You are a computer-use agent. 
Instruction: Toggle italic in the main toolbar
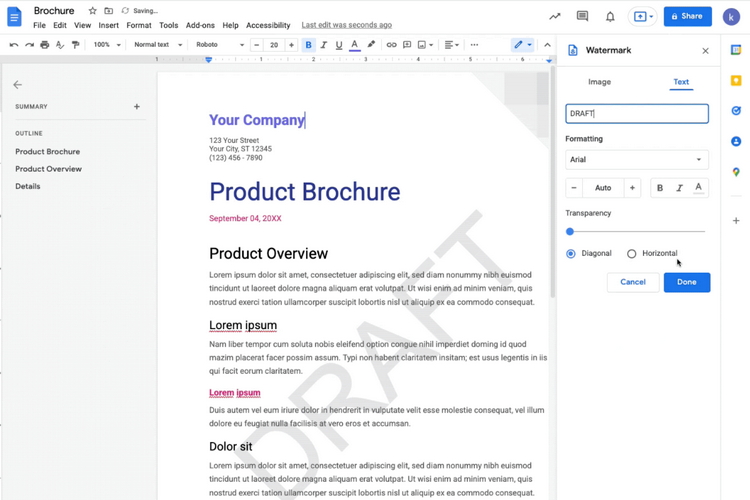[x=324, y=44]
